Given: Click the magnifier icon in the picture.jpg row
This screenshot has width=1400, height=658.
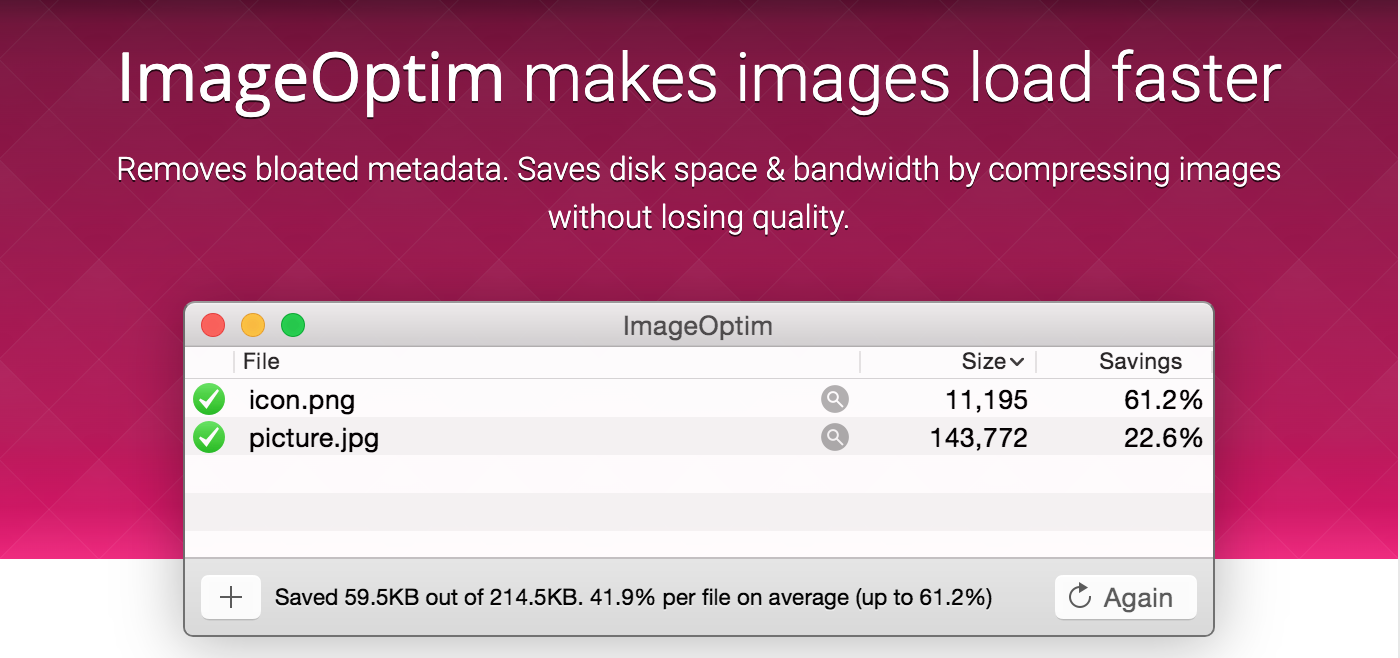Looking at the screenshot, I should coord(835,437).
